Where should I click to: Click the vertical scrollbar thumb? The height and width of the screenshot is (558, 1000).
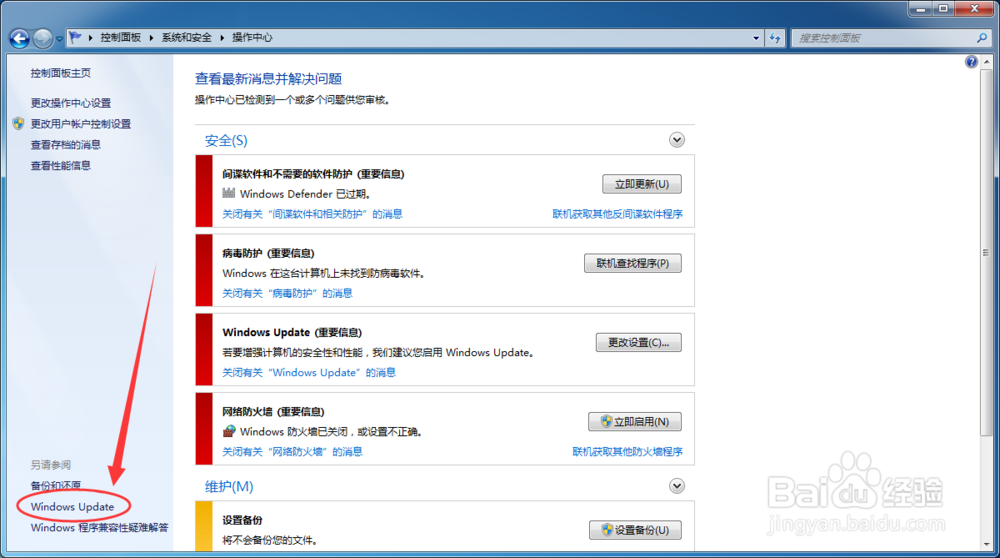[987, 253]
